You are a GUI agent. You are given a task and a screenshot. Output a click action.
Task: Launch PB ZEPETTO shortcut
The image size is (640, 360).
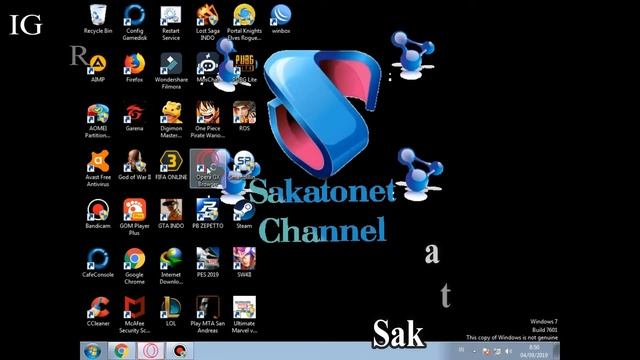pyautogui.click(x=207, y=214)
